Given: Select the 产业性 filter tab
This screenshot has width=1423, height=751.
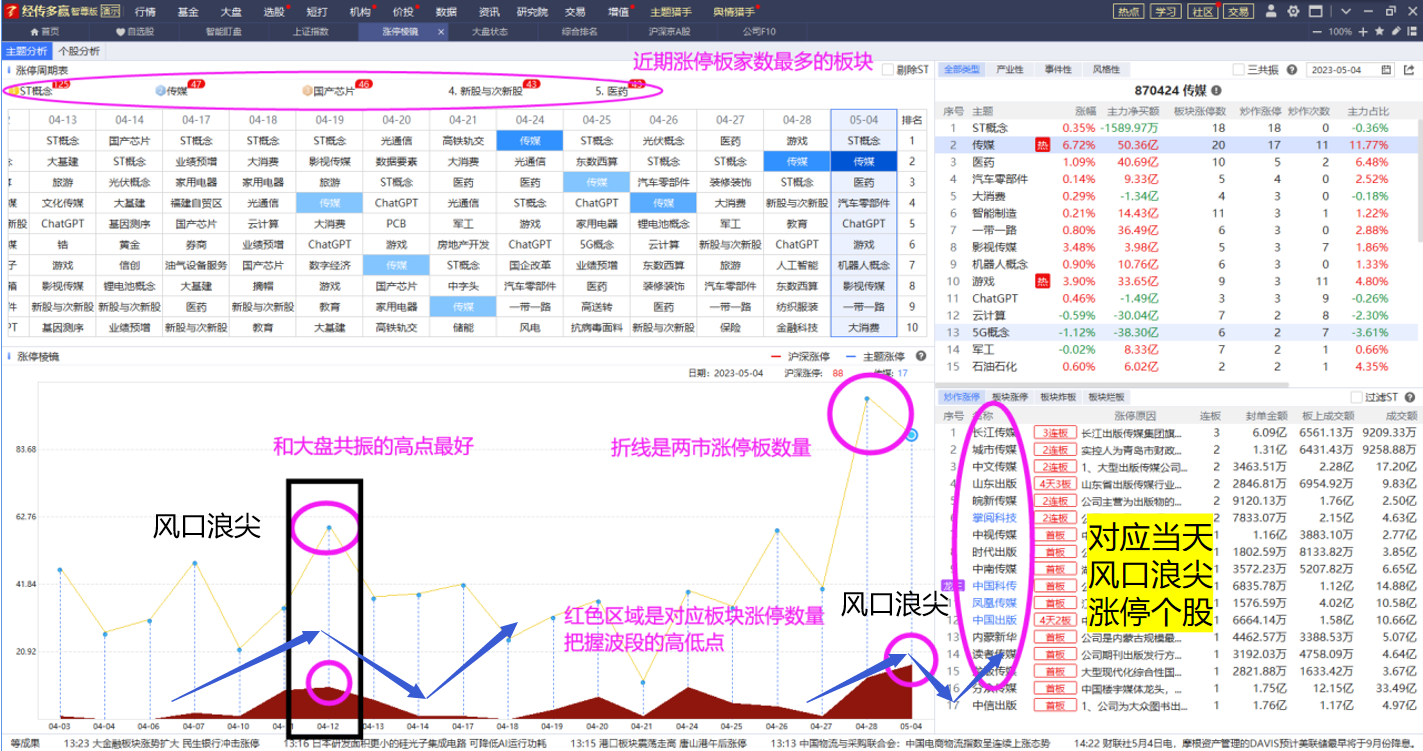Looking at the screenshot, I should pos(1010,70).
